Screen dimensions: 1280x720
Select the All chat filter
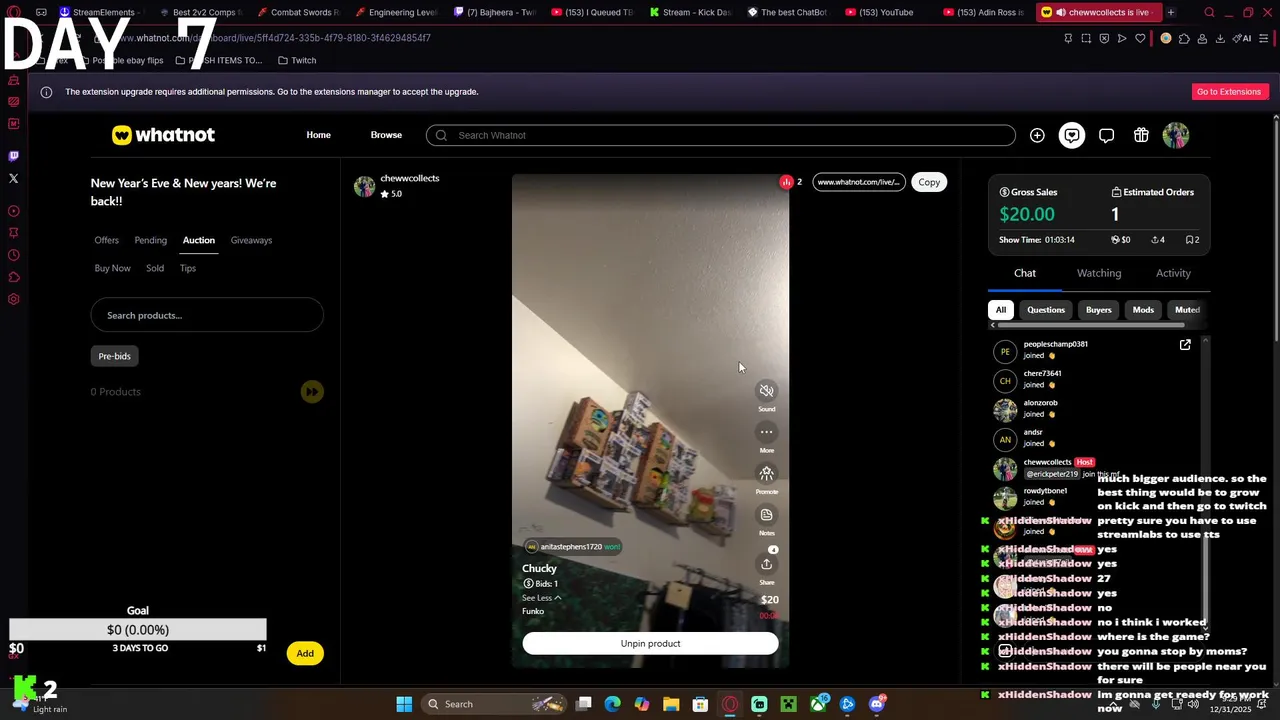(1001, 310)
